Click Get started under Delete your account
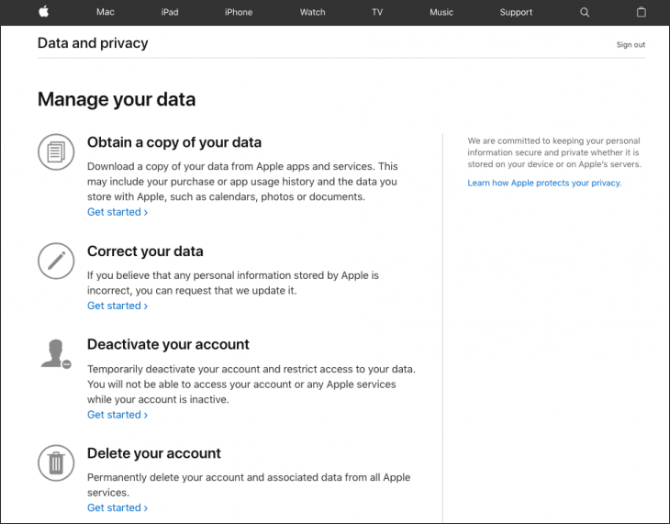The width and height of the screenshot is (670, 525). [x=118, y=508]
